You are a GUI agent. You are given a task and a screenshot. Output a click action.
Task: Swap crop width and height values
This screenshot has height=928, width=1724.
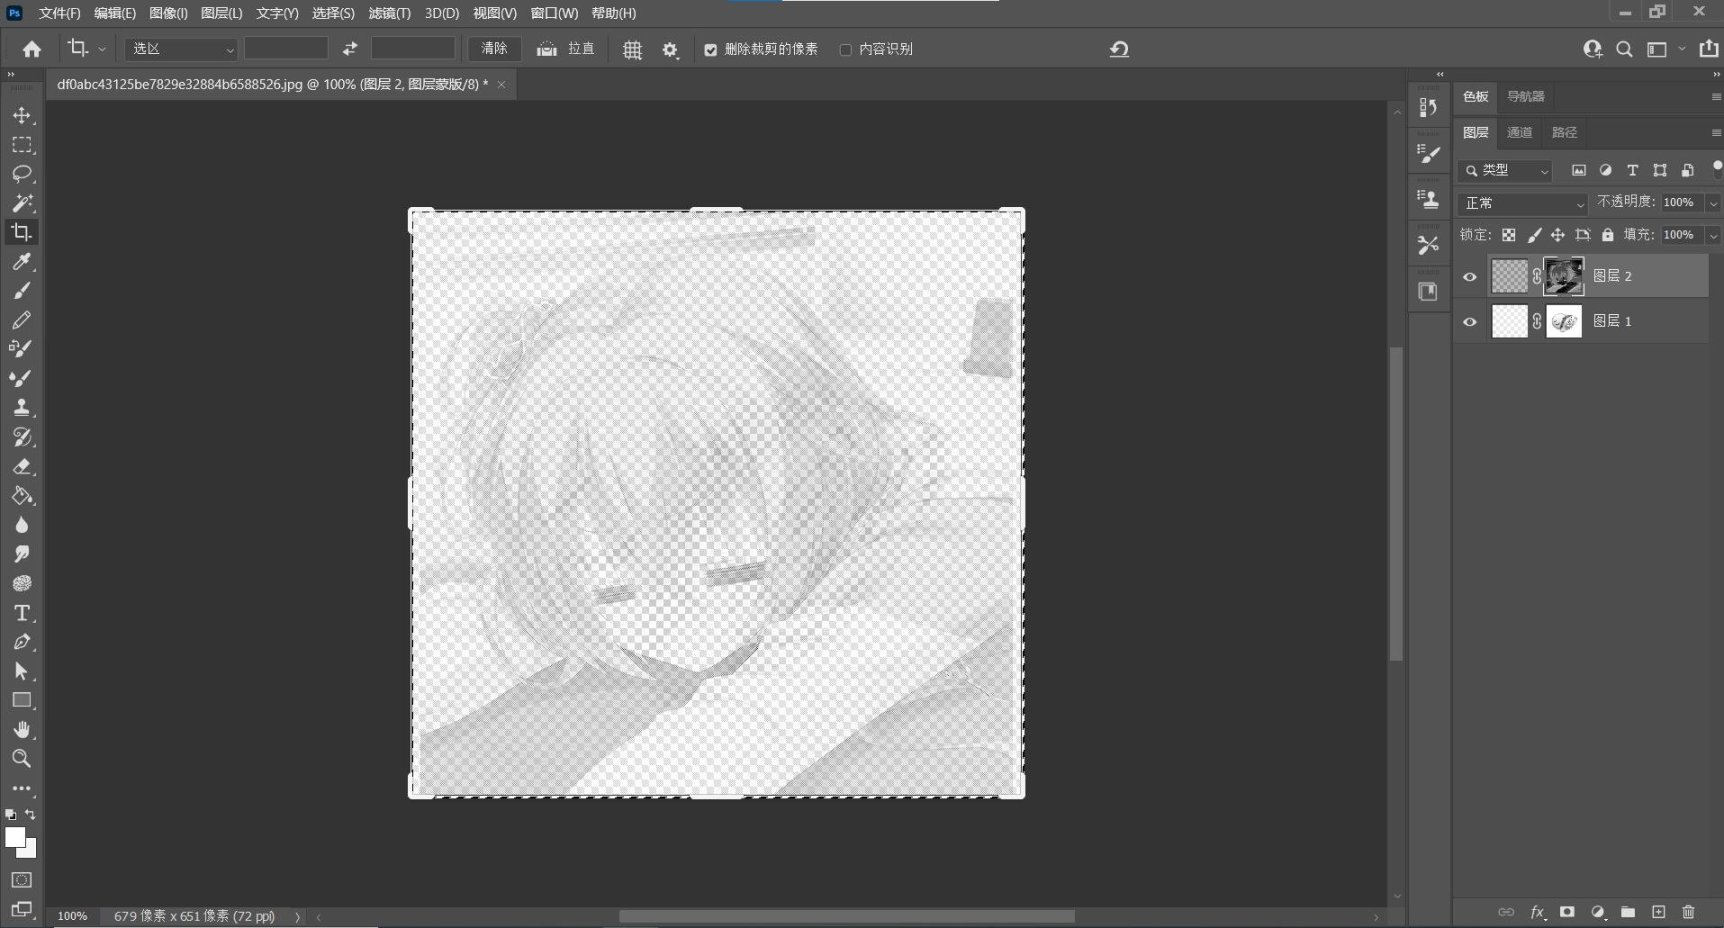tap(349, 49)
